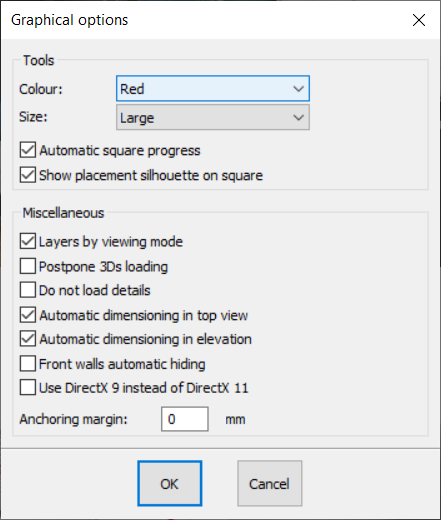Image resolution: width=441 pixels, height=520 pixels.
Task: Check the Do not load details box
Action: [28, 290]
